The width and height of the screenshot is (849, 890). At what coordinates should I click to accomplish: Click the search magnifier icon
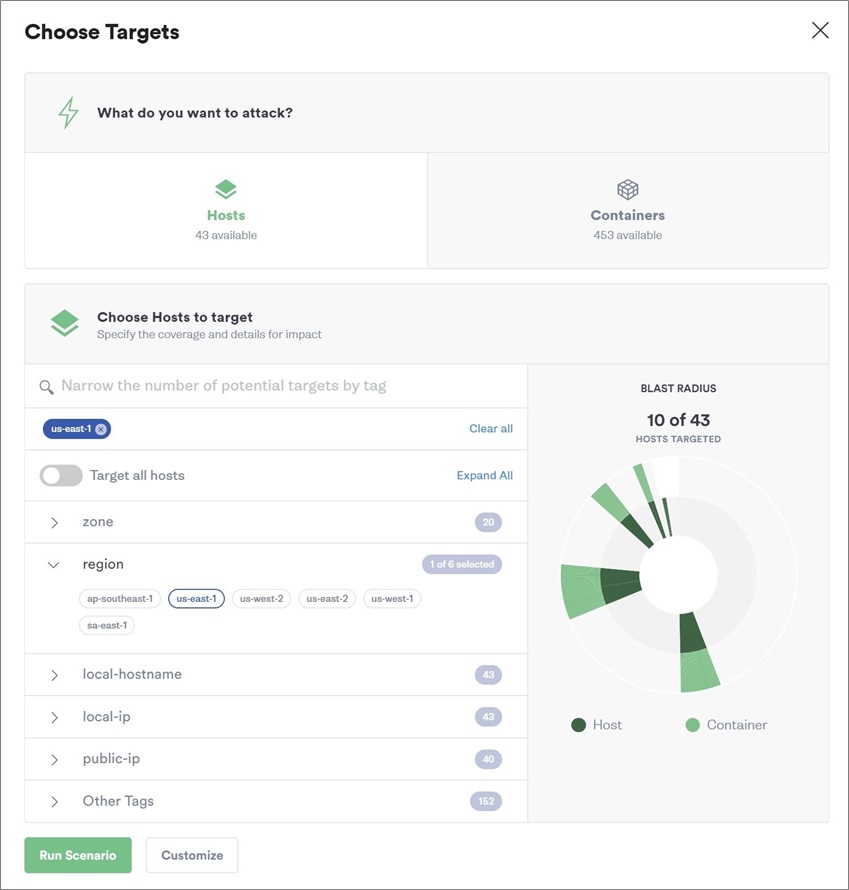[47, 387]
